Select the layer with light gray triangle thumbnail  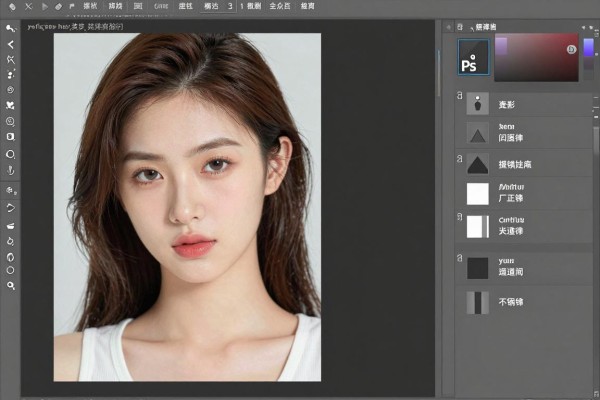524,133
